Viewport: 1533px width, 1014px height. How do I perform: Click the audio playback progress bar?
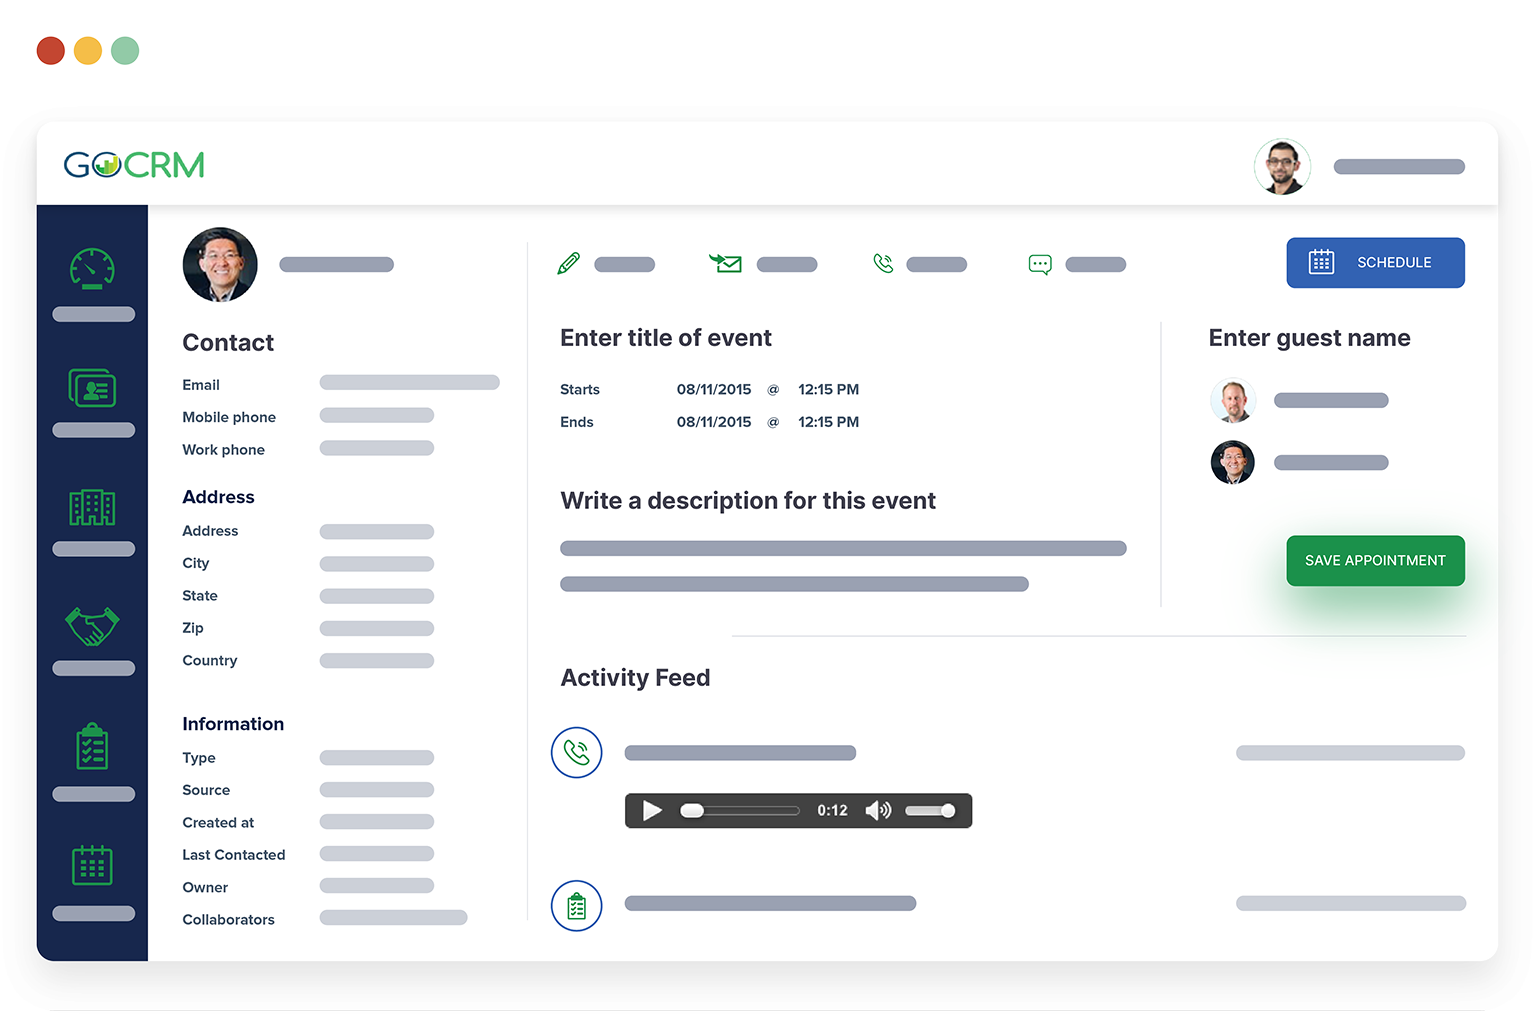tap(740, 811)
